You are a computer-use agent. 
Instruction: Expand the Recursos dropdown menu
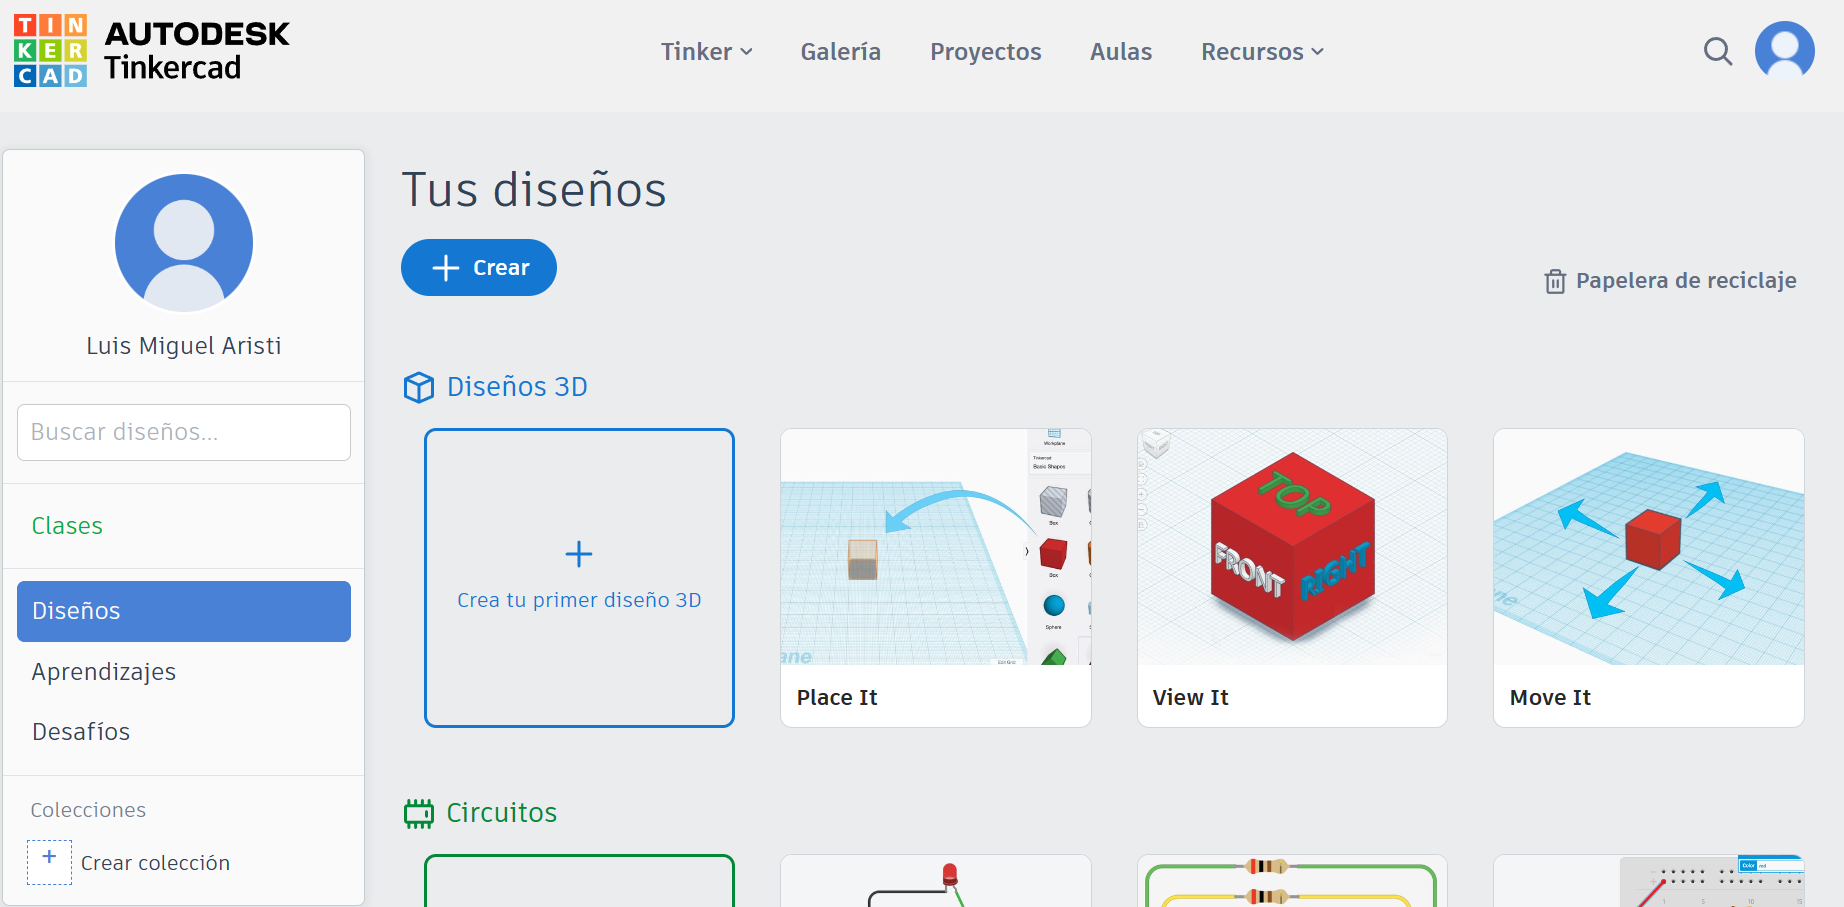point(1262,52)
